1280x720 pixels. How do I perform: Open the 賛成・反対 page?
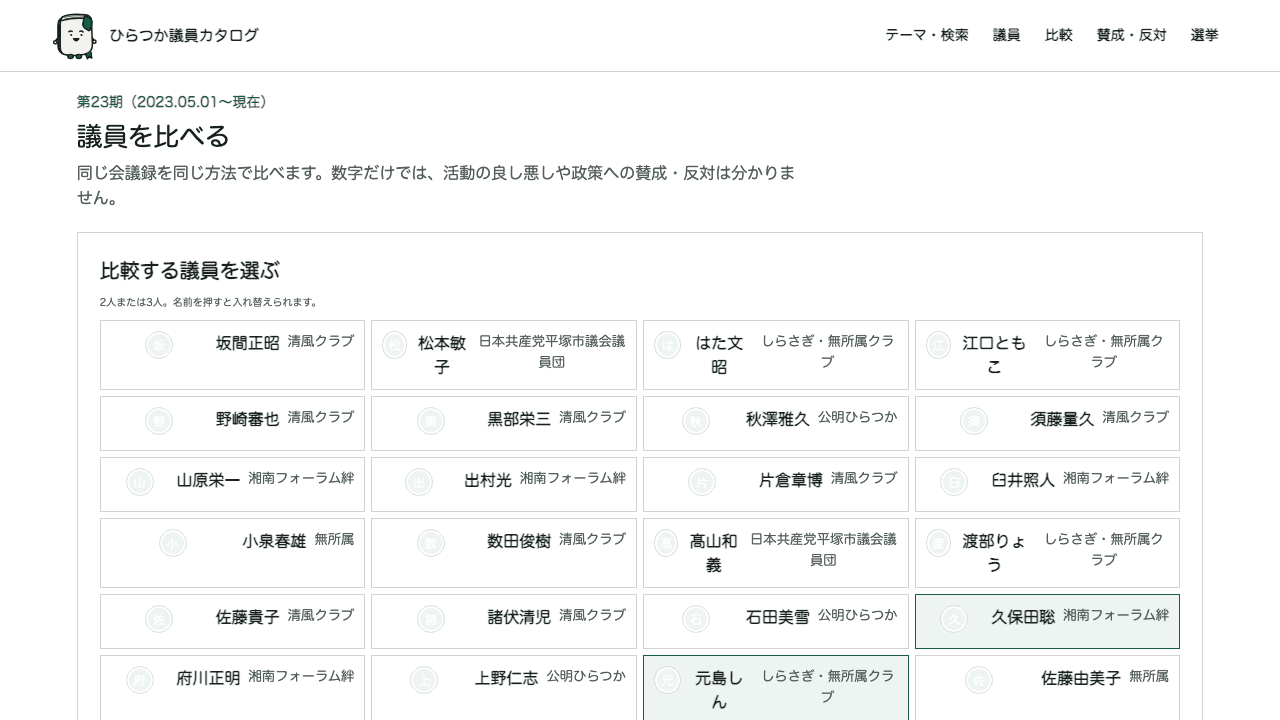[1132, 35]
